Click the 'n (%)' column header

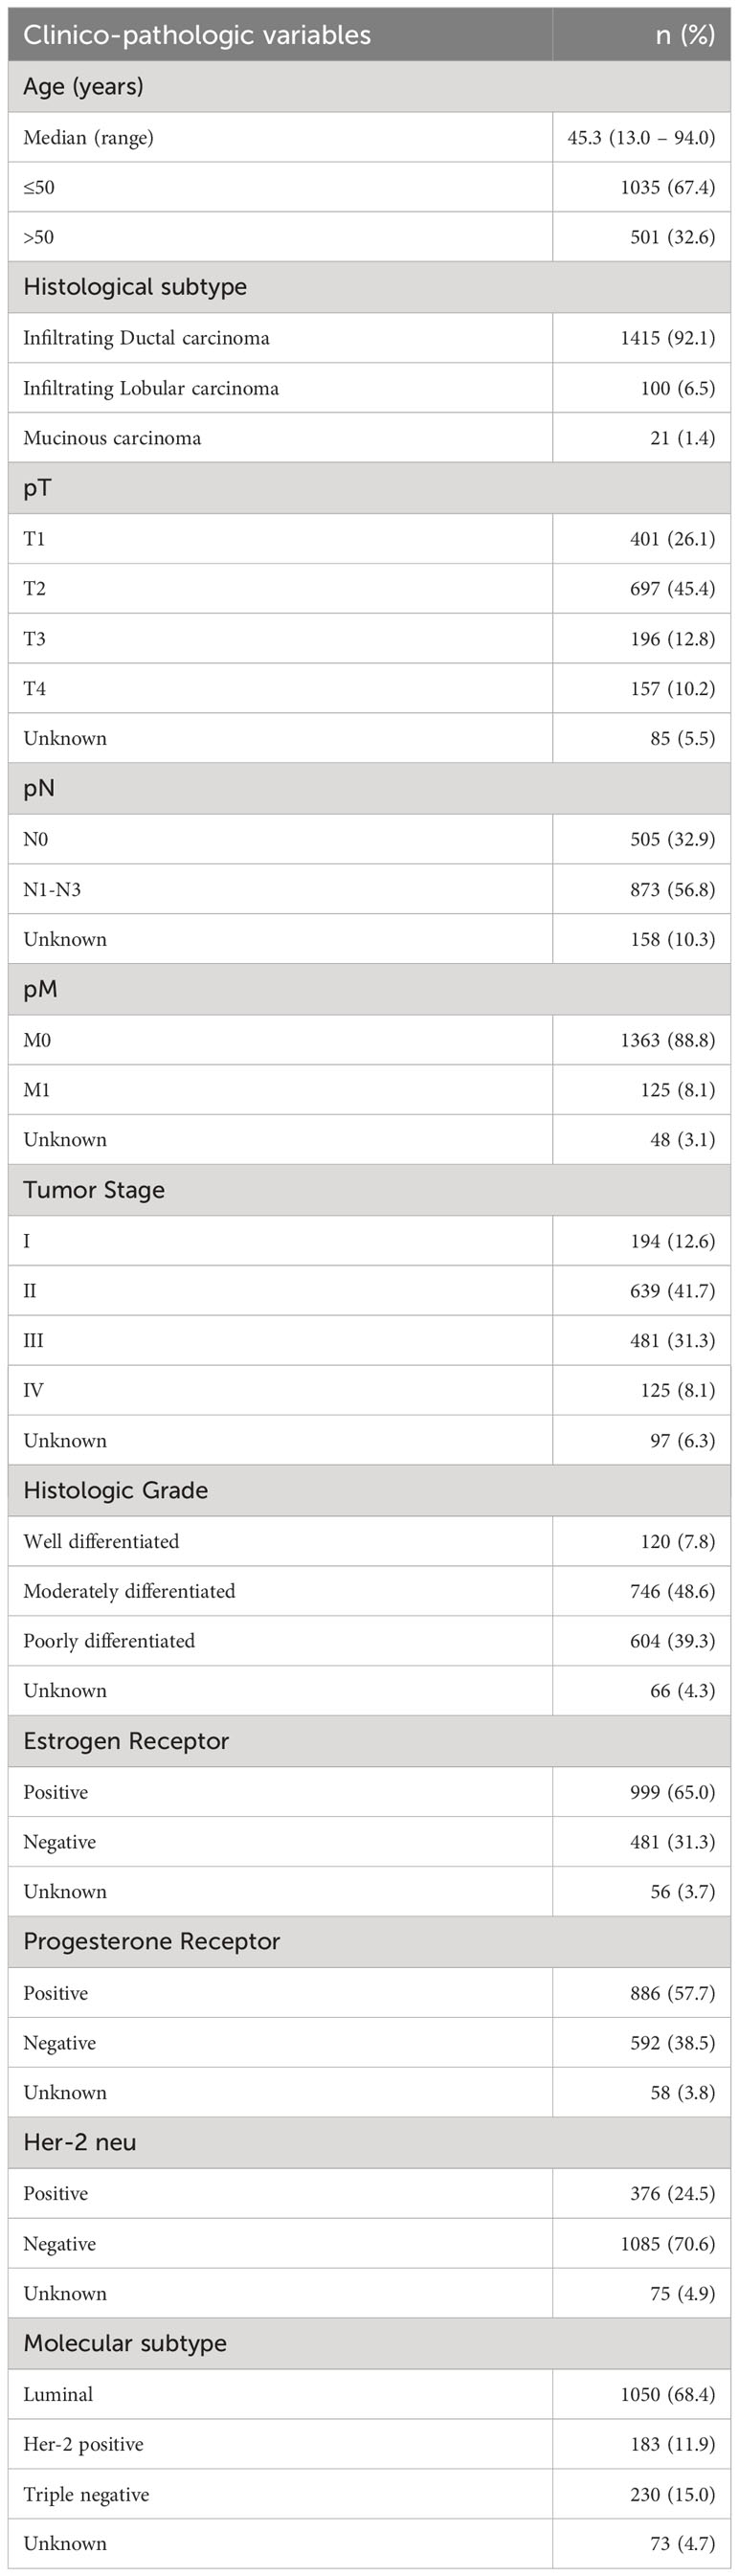click(685, 35)
